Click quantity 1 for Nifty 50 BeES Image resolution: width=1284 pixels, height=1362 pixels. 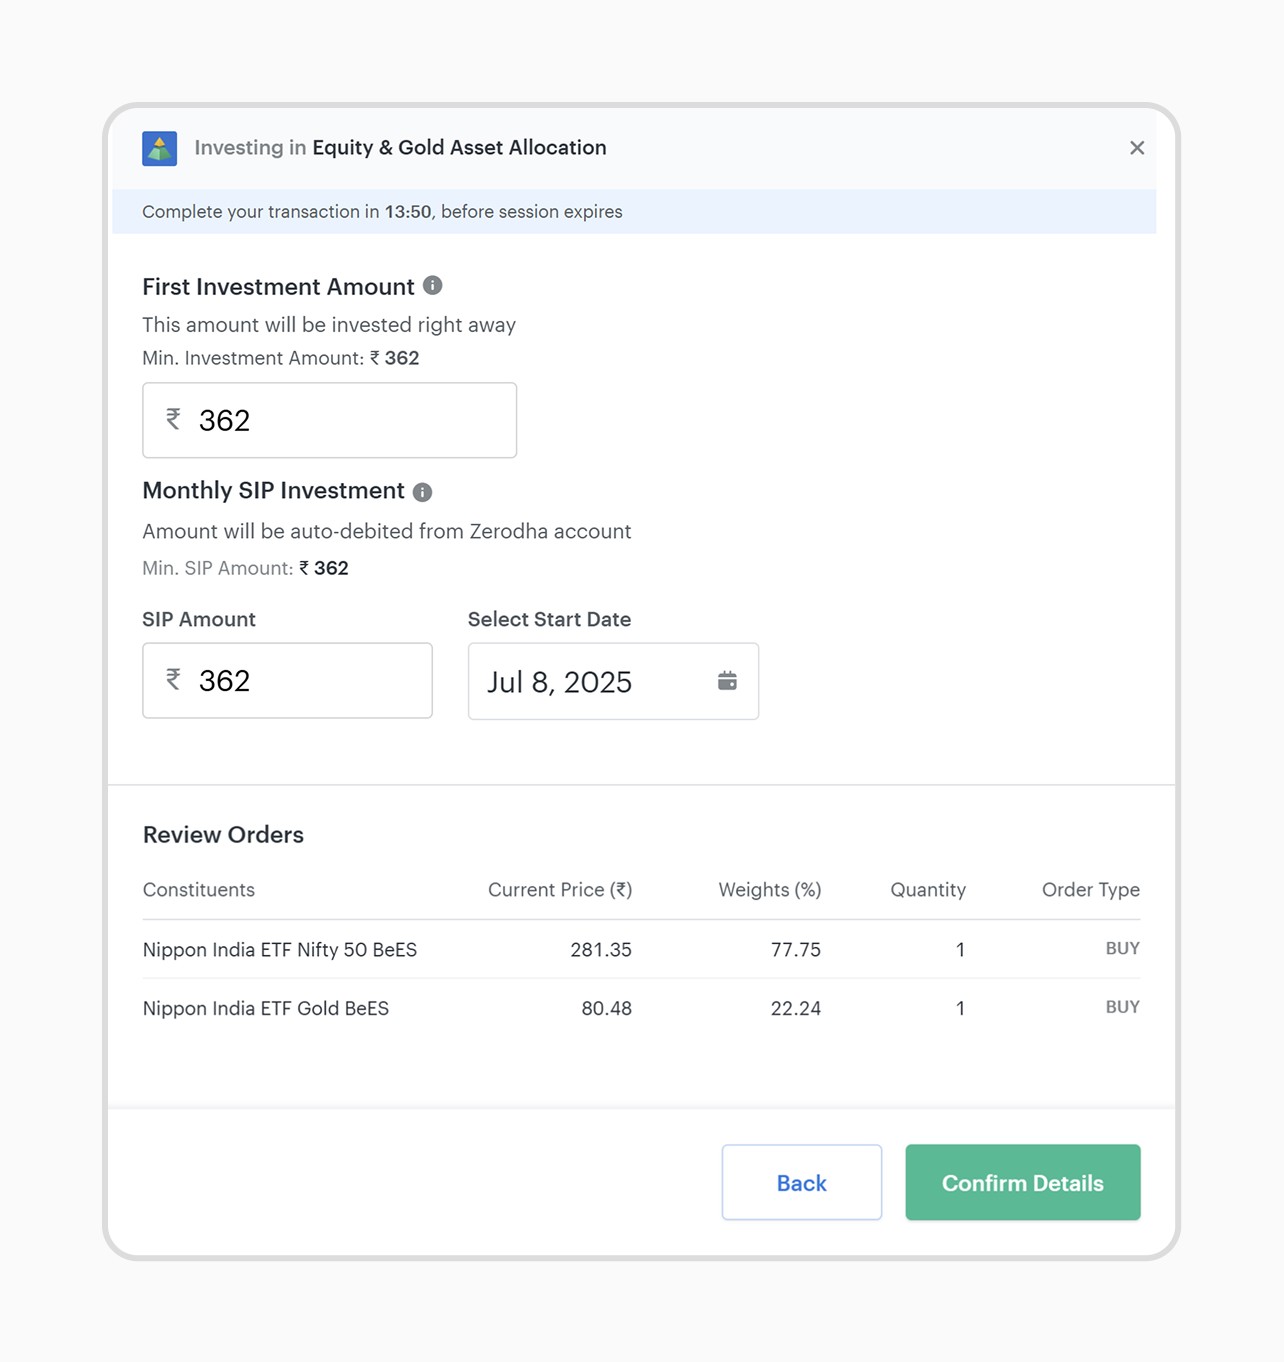coord(960,949)
